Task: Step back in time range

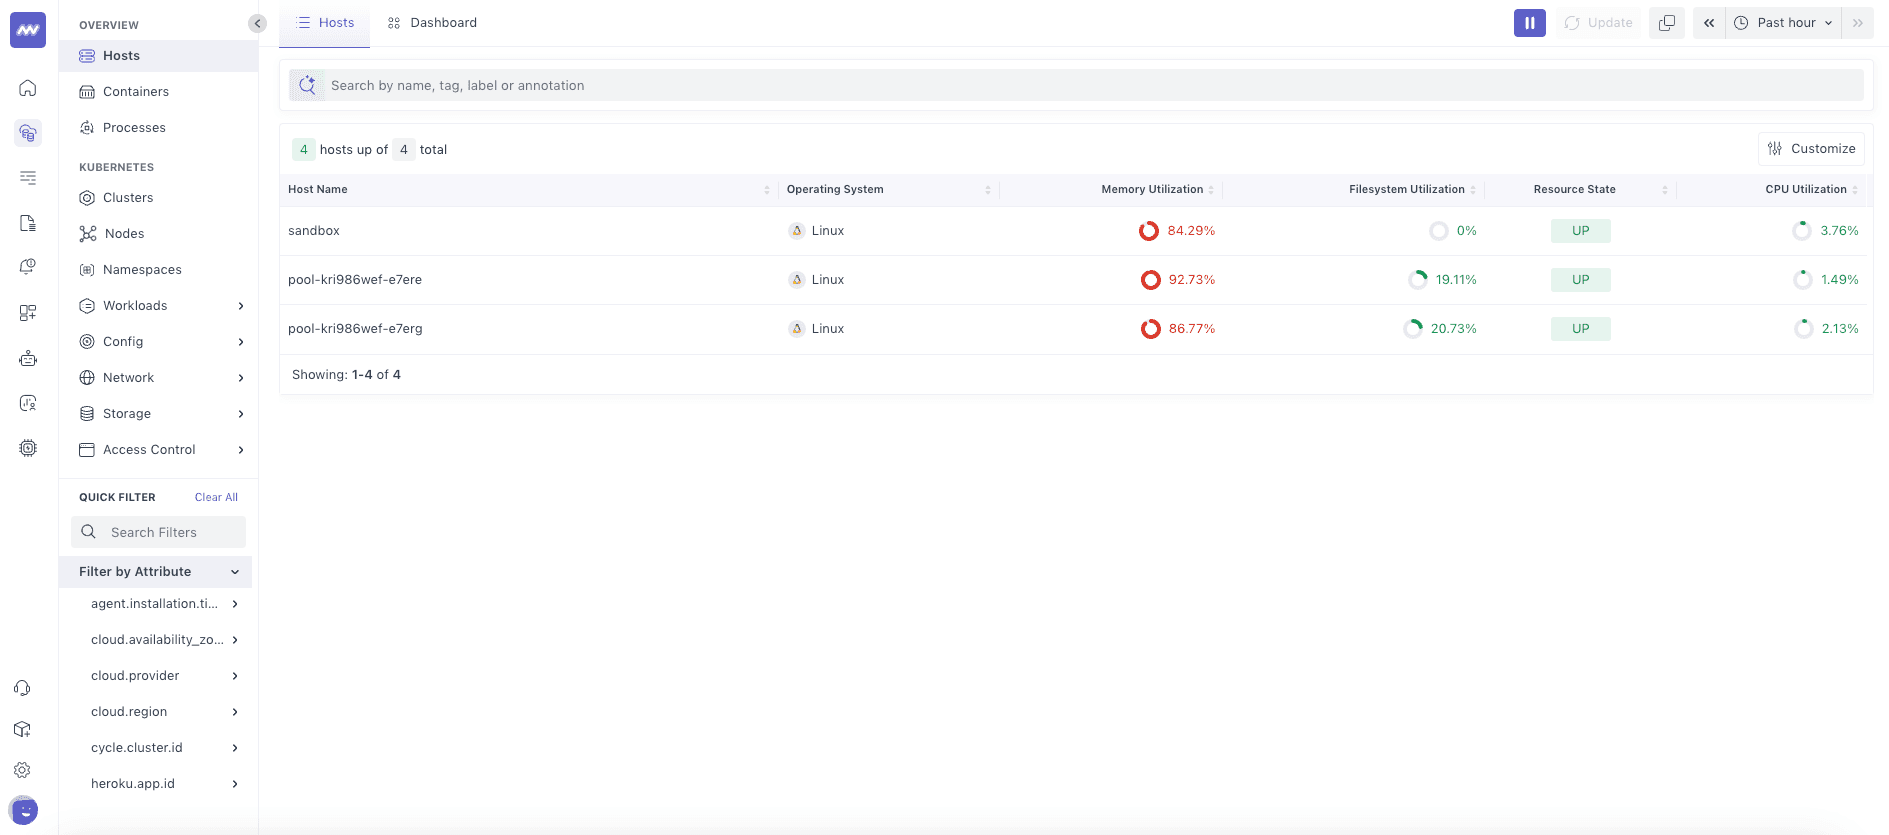Action: coord(1709,23)
